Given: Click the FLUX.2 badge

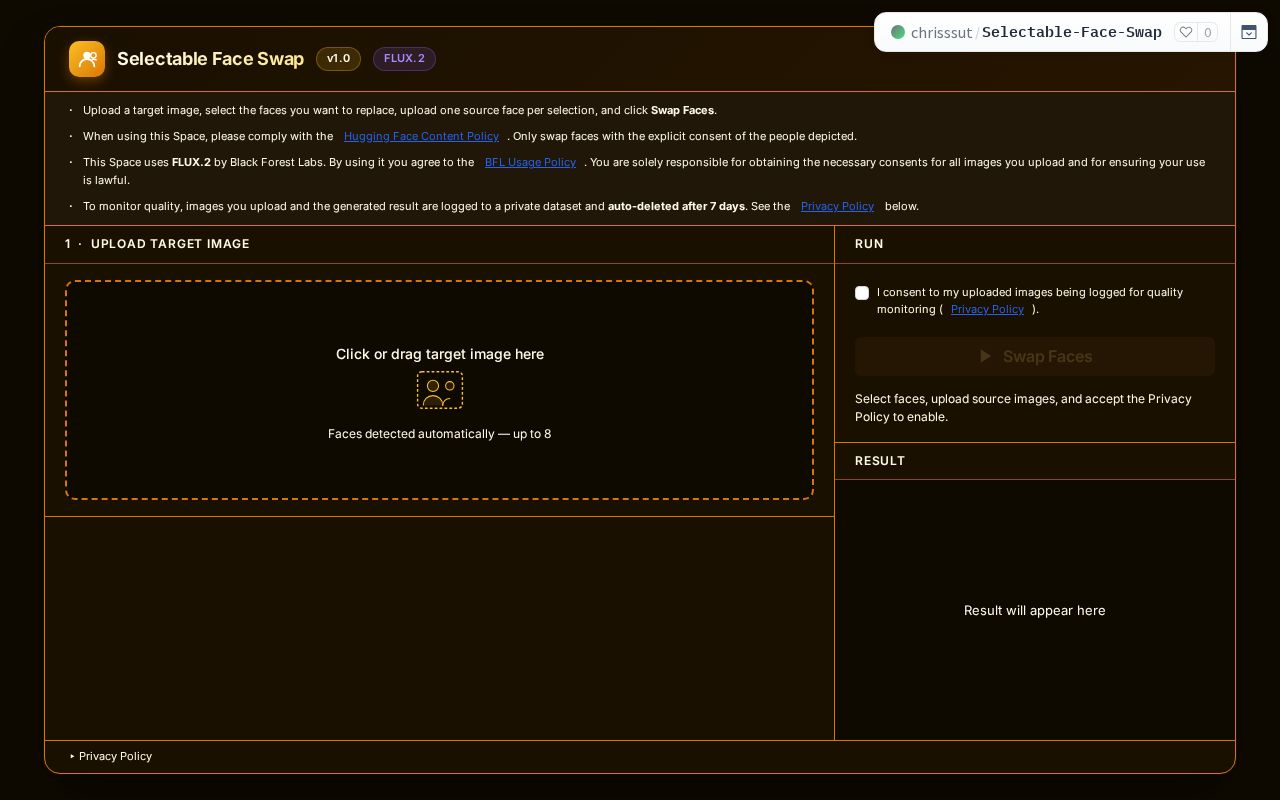Looking at the screenshot, I should coord(404,59).
